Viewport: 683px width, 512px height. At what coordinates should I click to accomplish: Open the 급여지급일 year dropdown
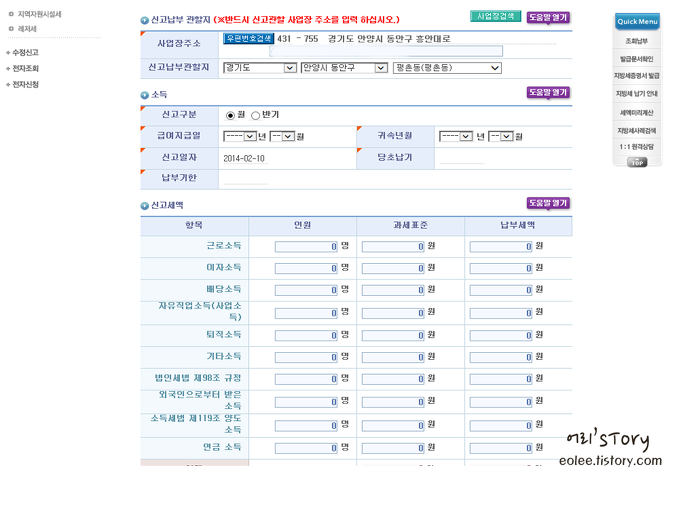(240, 136)
